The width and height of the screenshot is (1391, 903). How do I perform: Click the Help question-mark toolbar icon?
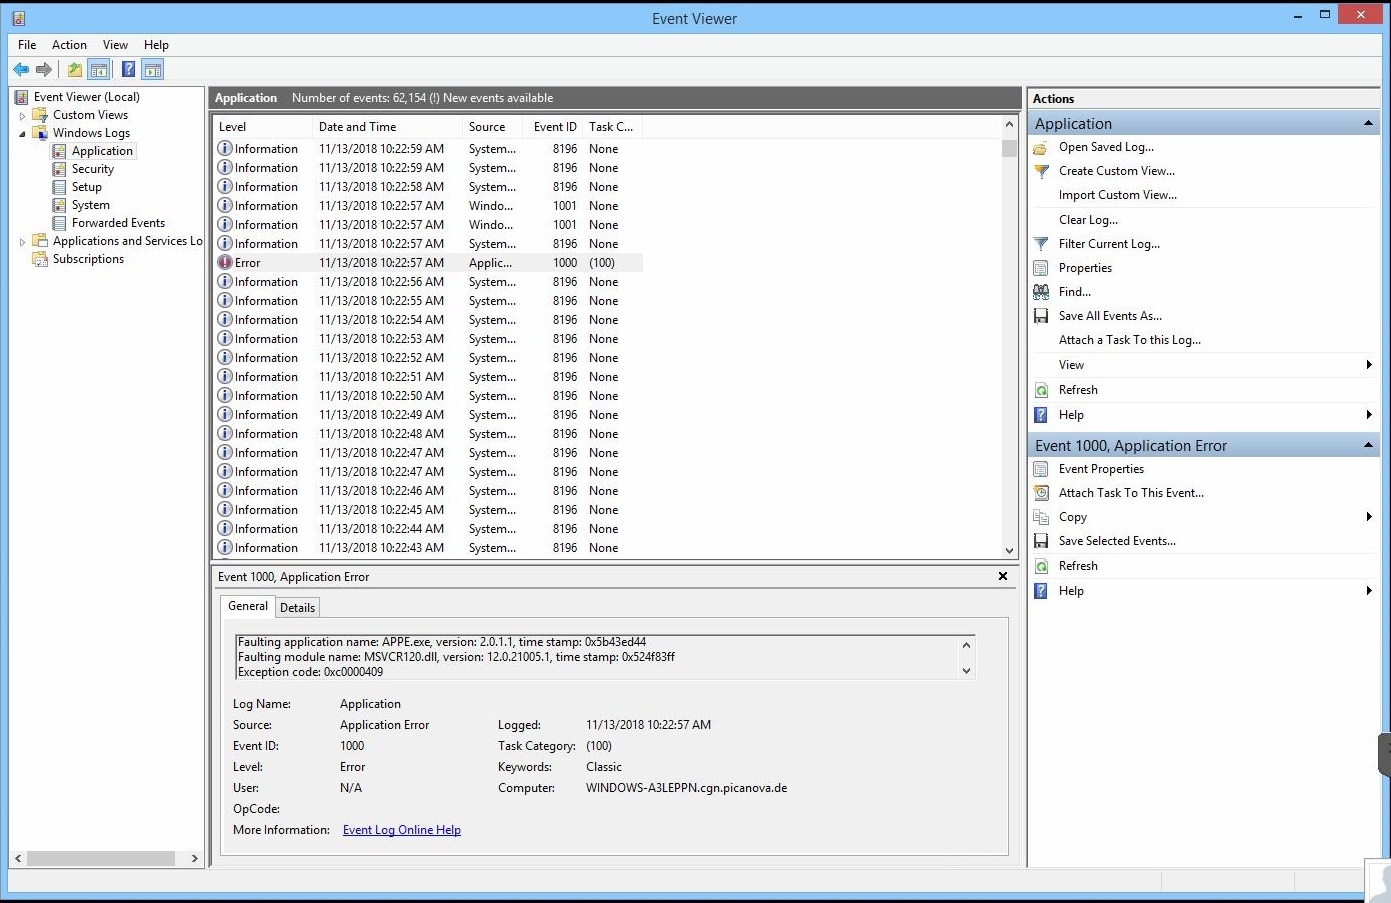128,69
